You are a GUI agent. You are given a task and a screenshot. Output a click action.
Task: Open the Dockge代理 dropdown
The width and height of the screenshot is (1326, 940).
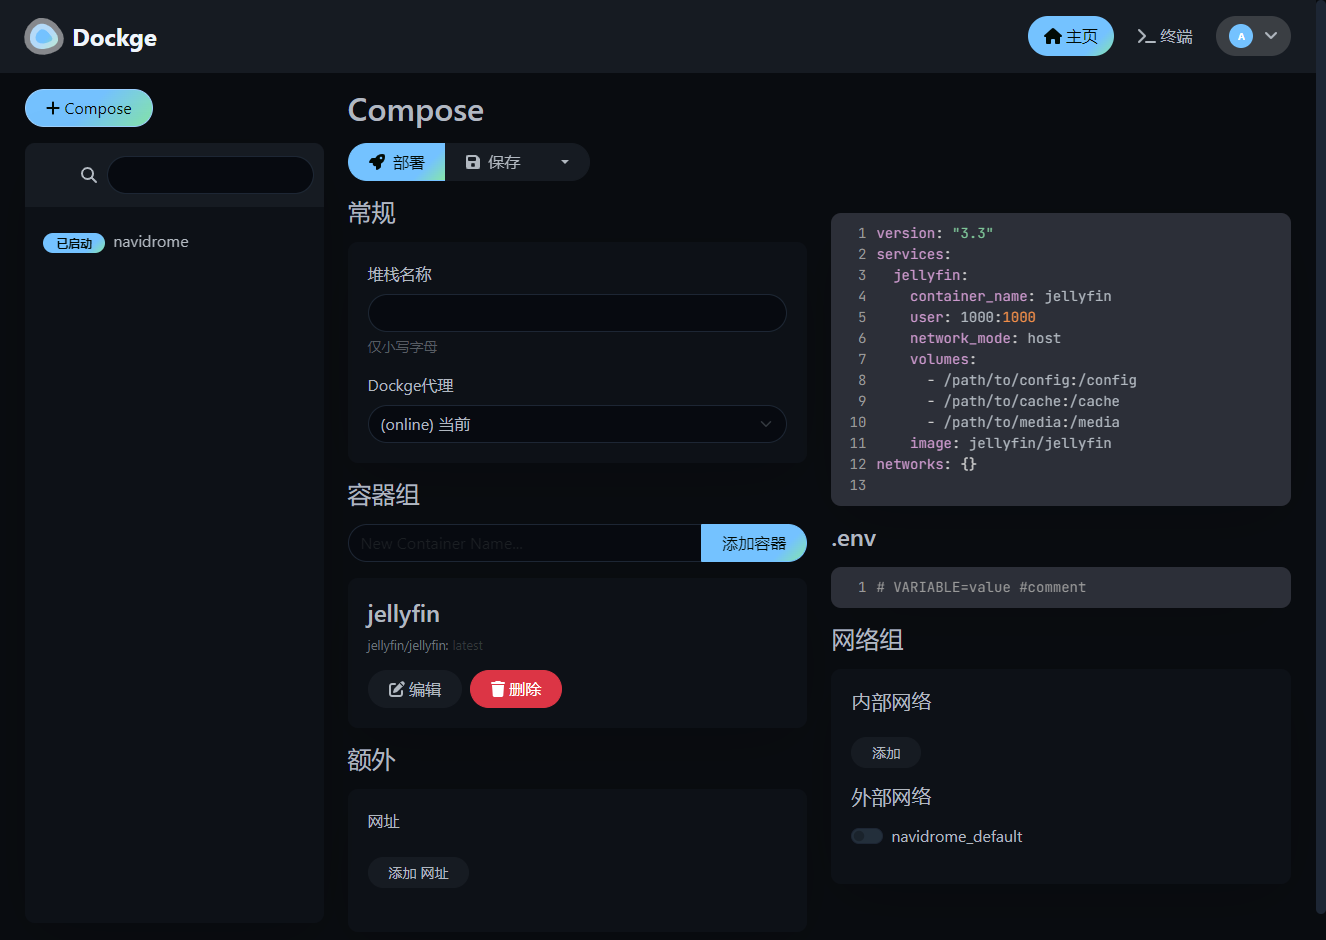(577, 424)
